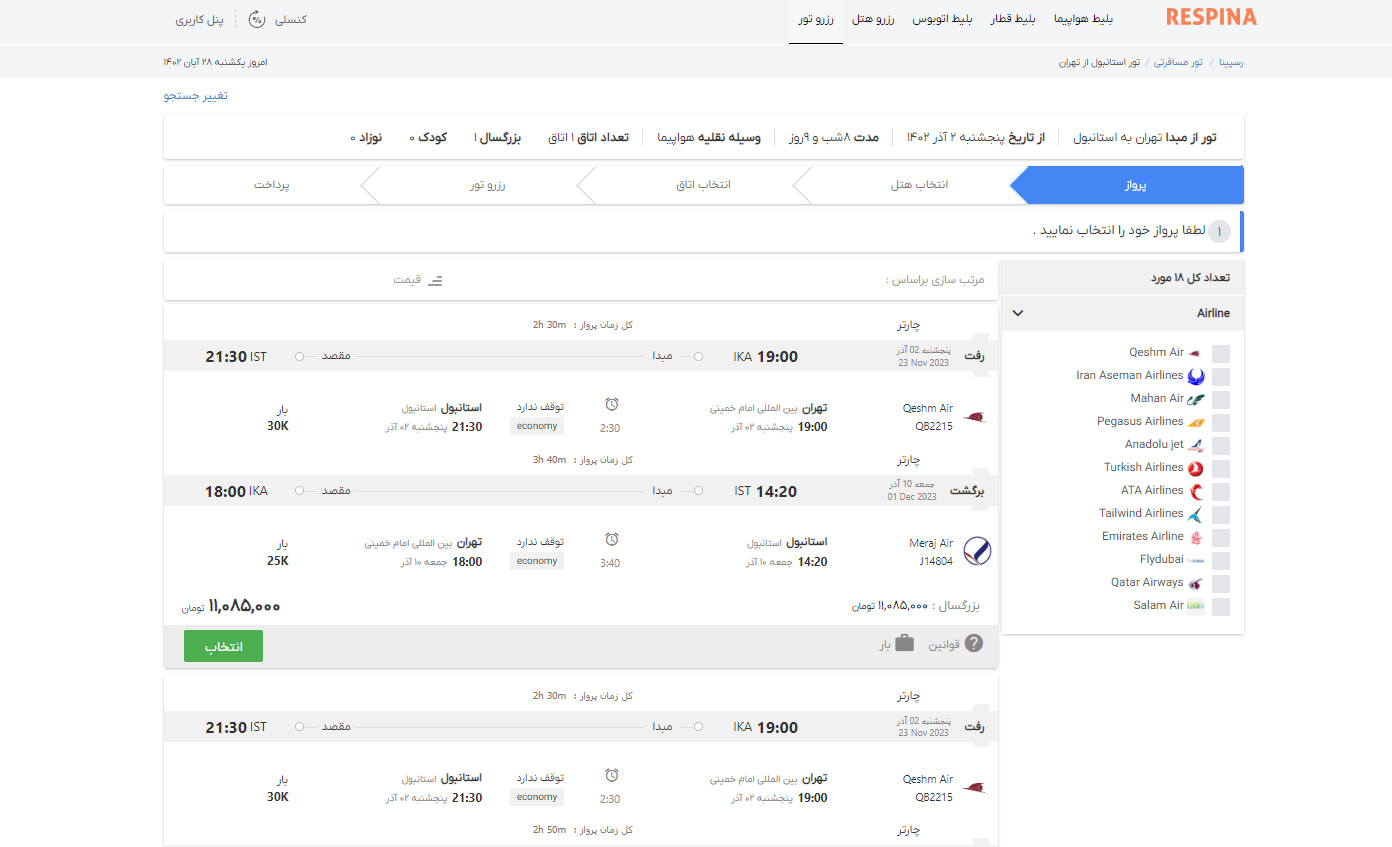Viewport: 1392px width, 847px height.
Task: Open the بلیط قطار section
Action: pos(1013,18)
